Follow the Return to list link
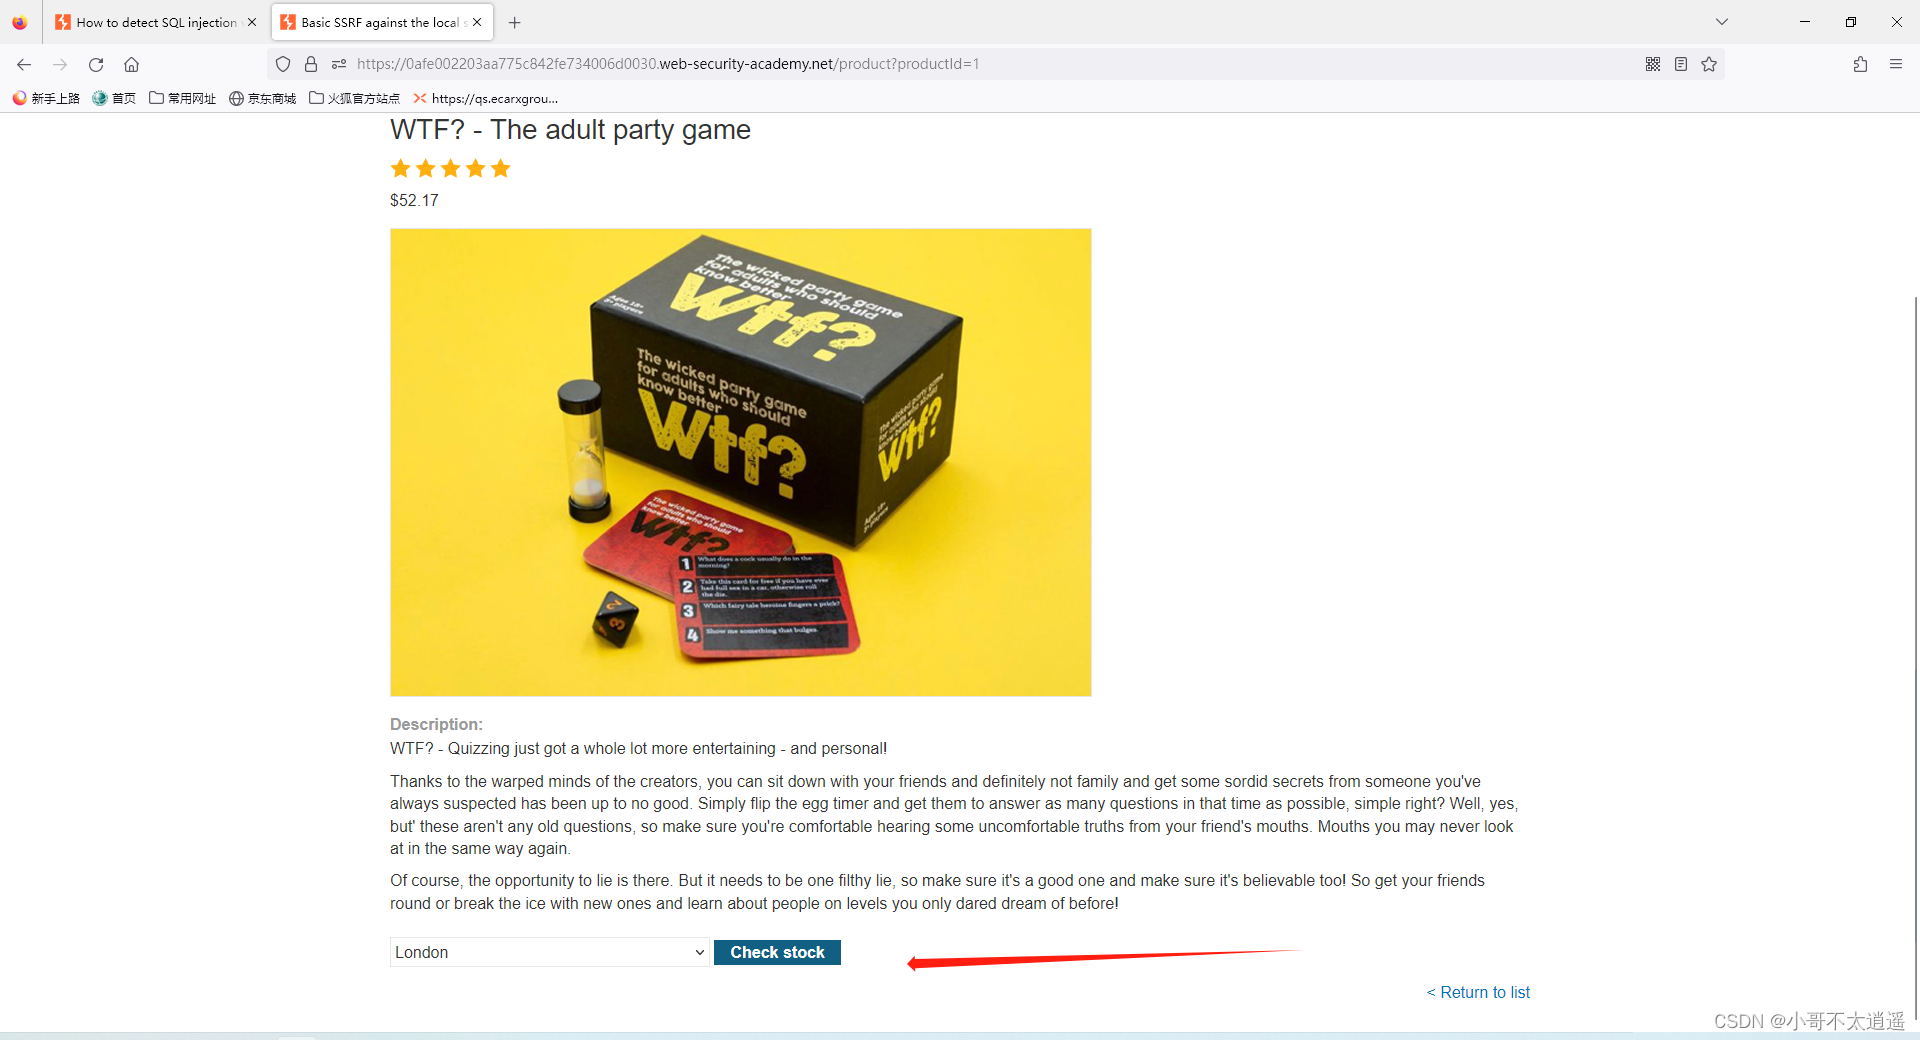1920x1040 pixels. tap(1478, 992)
